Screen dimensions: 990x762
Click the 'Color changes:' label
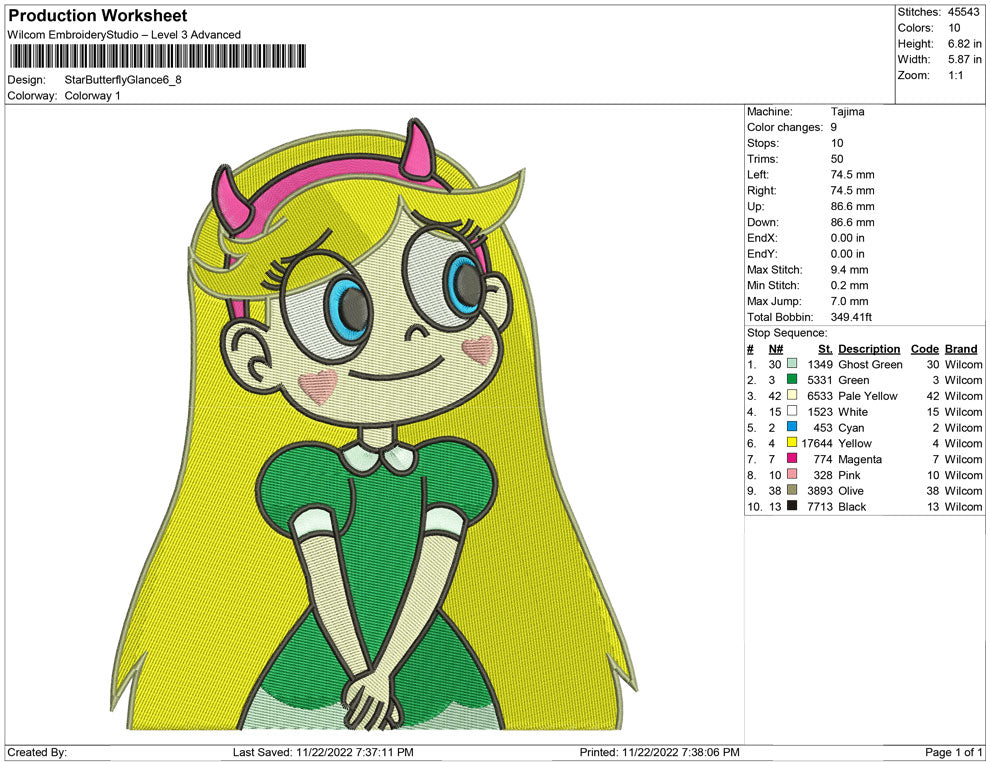[x=785, y=128]
